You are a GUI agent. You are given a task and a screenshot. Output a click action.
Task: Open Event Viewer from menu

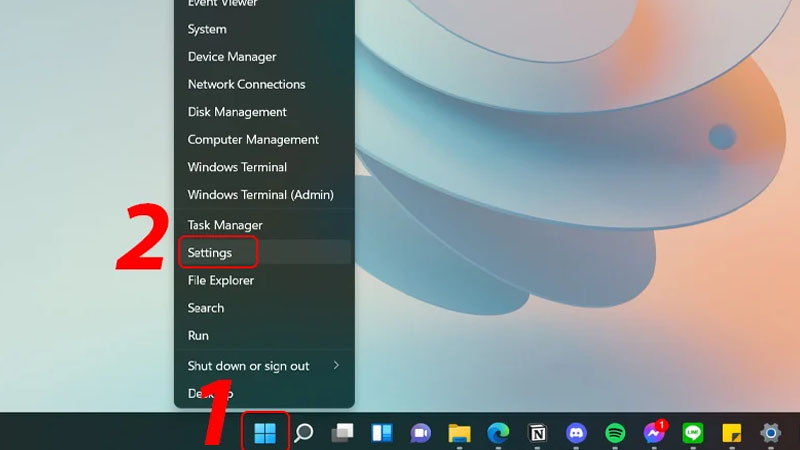(x=264, y=4)
